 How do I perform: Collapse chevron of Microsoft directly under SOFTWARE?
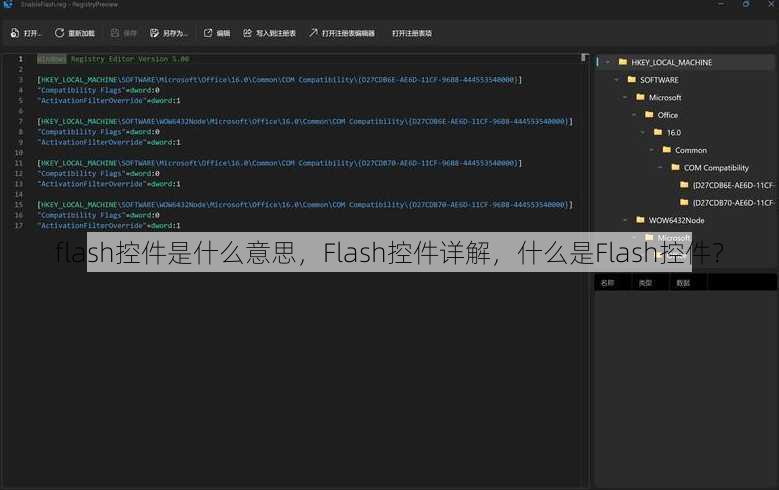click(x=625, y=97)
